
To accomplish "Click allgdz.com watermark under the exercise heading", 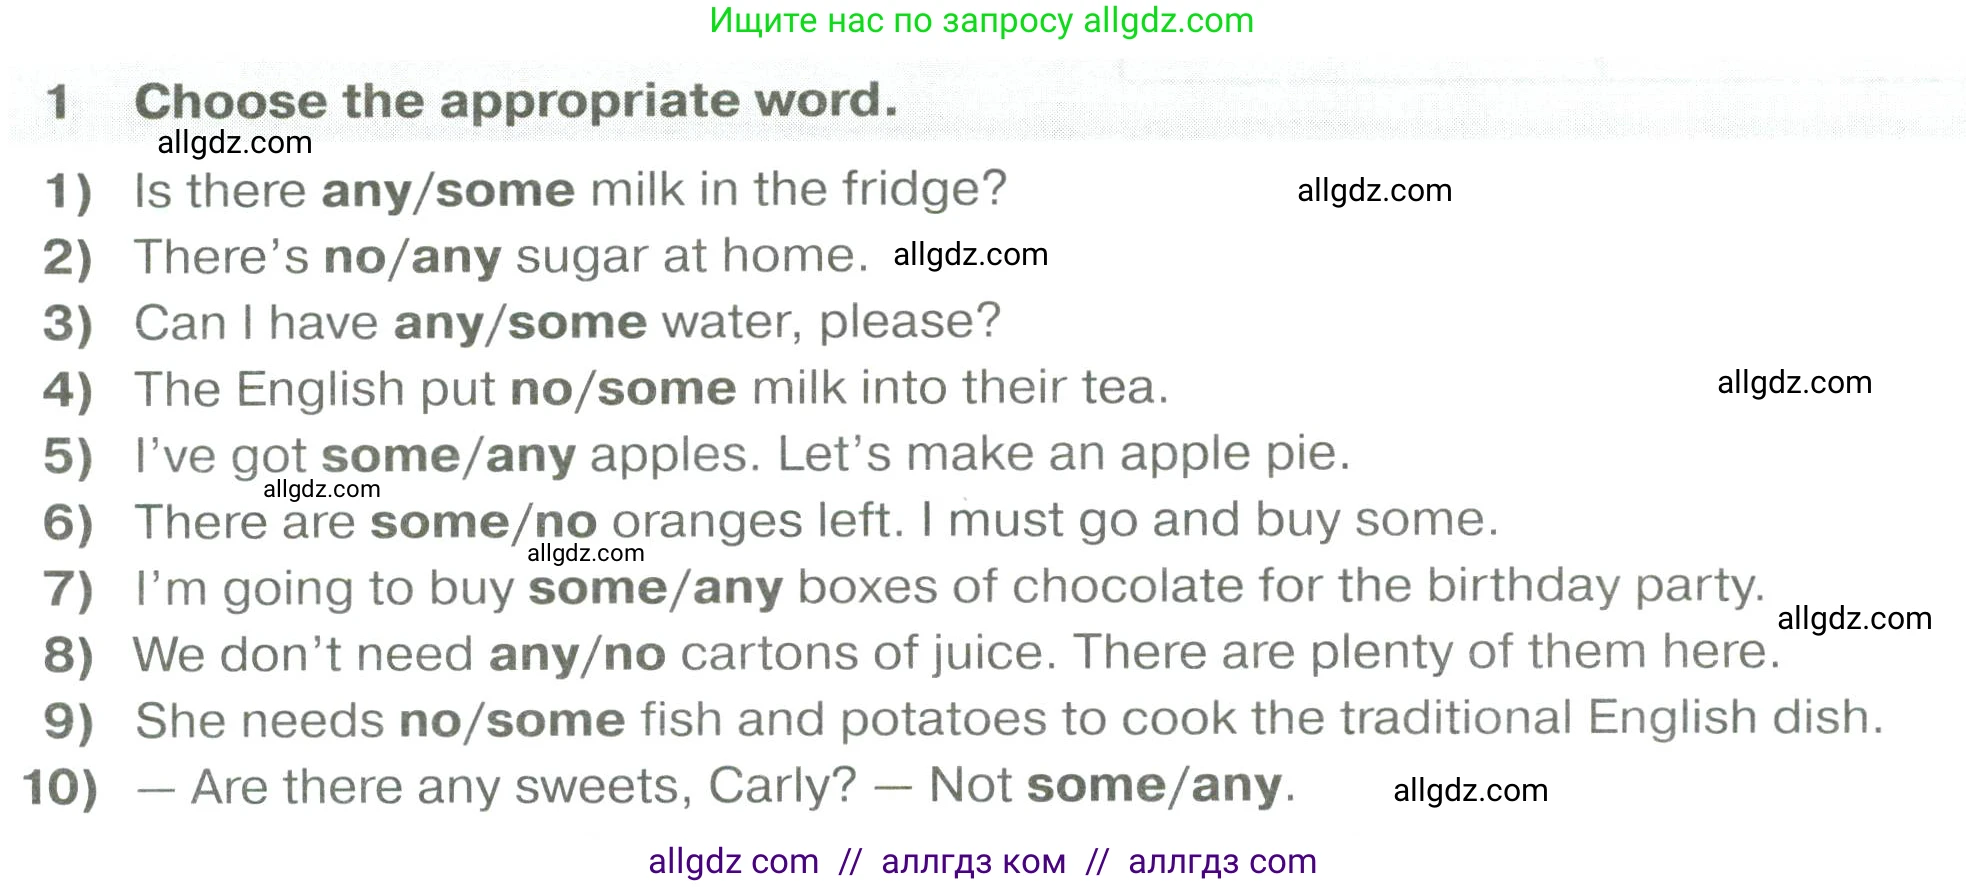I will [235, 143].
